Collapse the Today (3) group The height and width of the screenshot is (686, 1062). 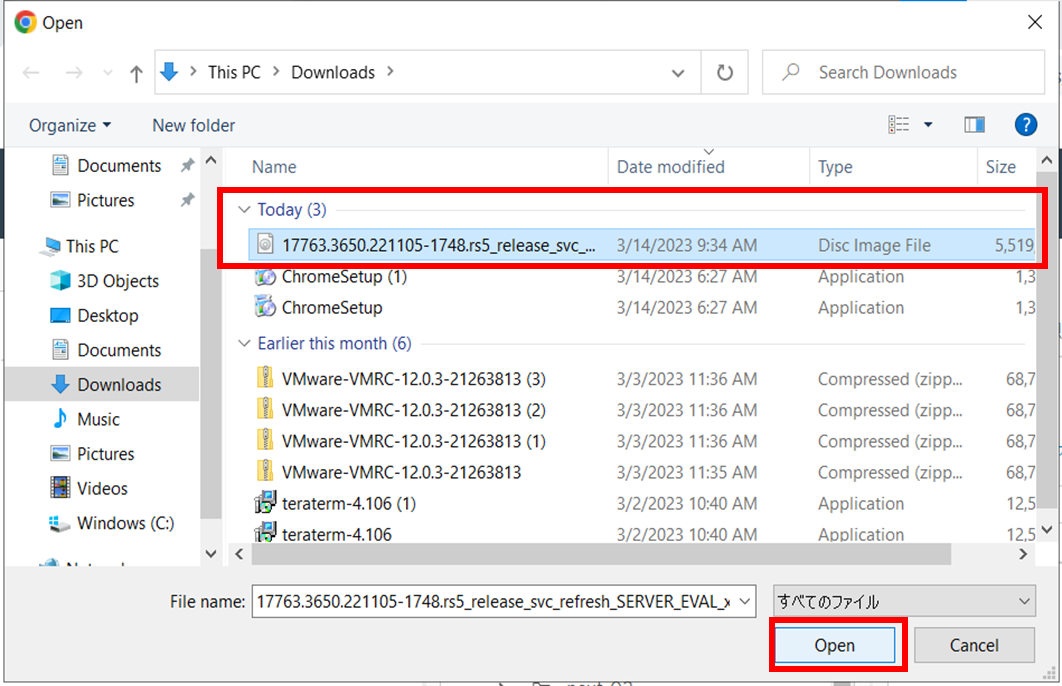(243, 210)
